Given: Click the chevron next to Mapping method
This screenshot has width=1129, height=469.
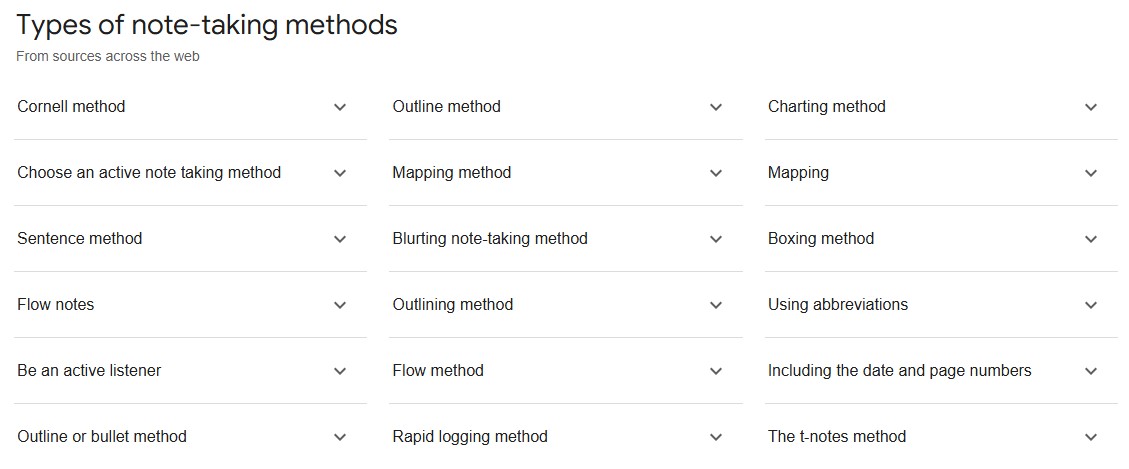Looking at the screenshot, I should [x=716, y=173].
